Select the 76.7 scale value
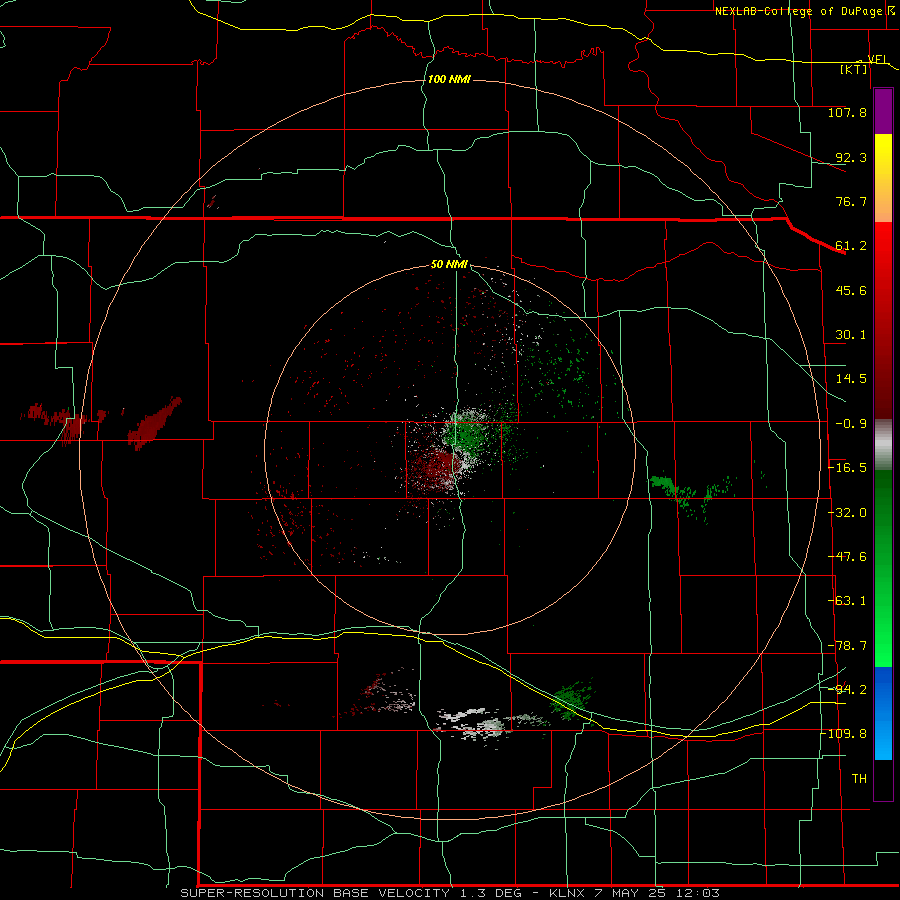 851,201
